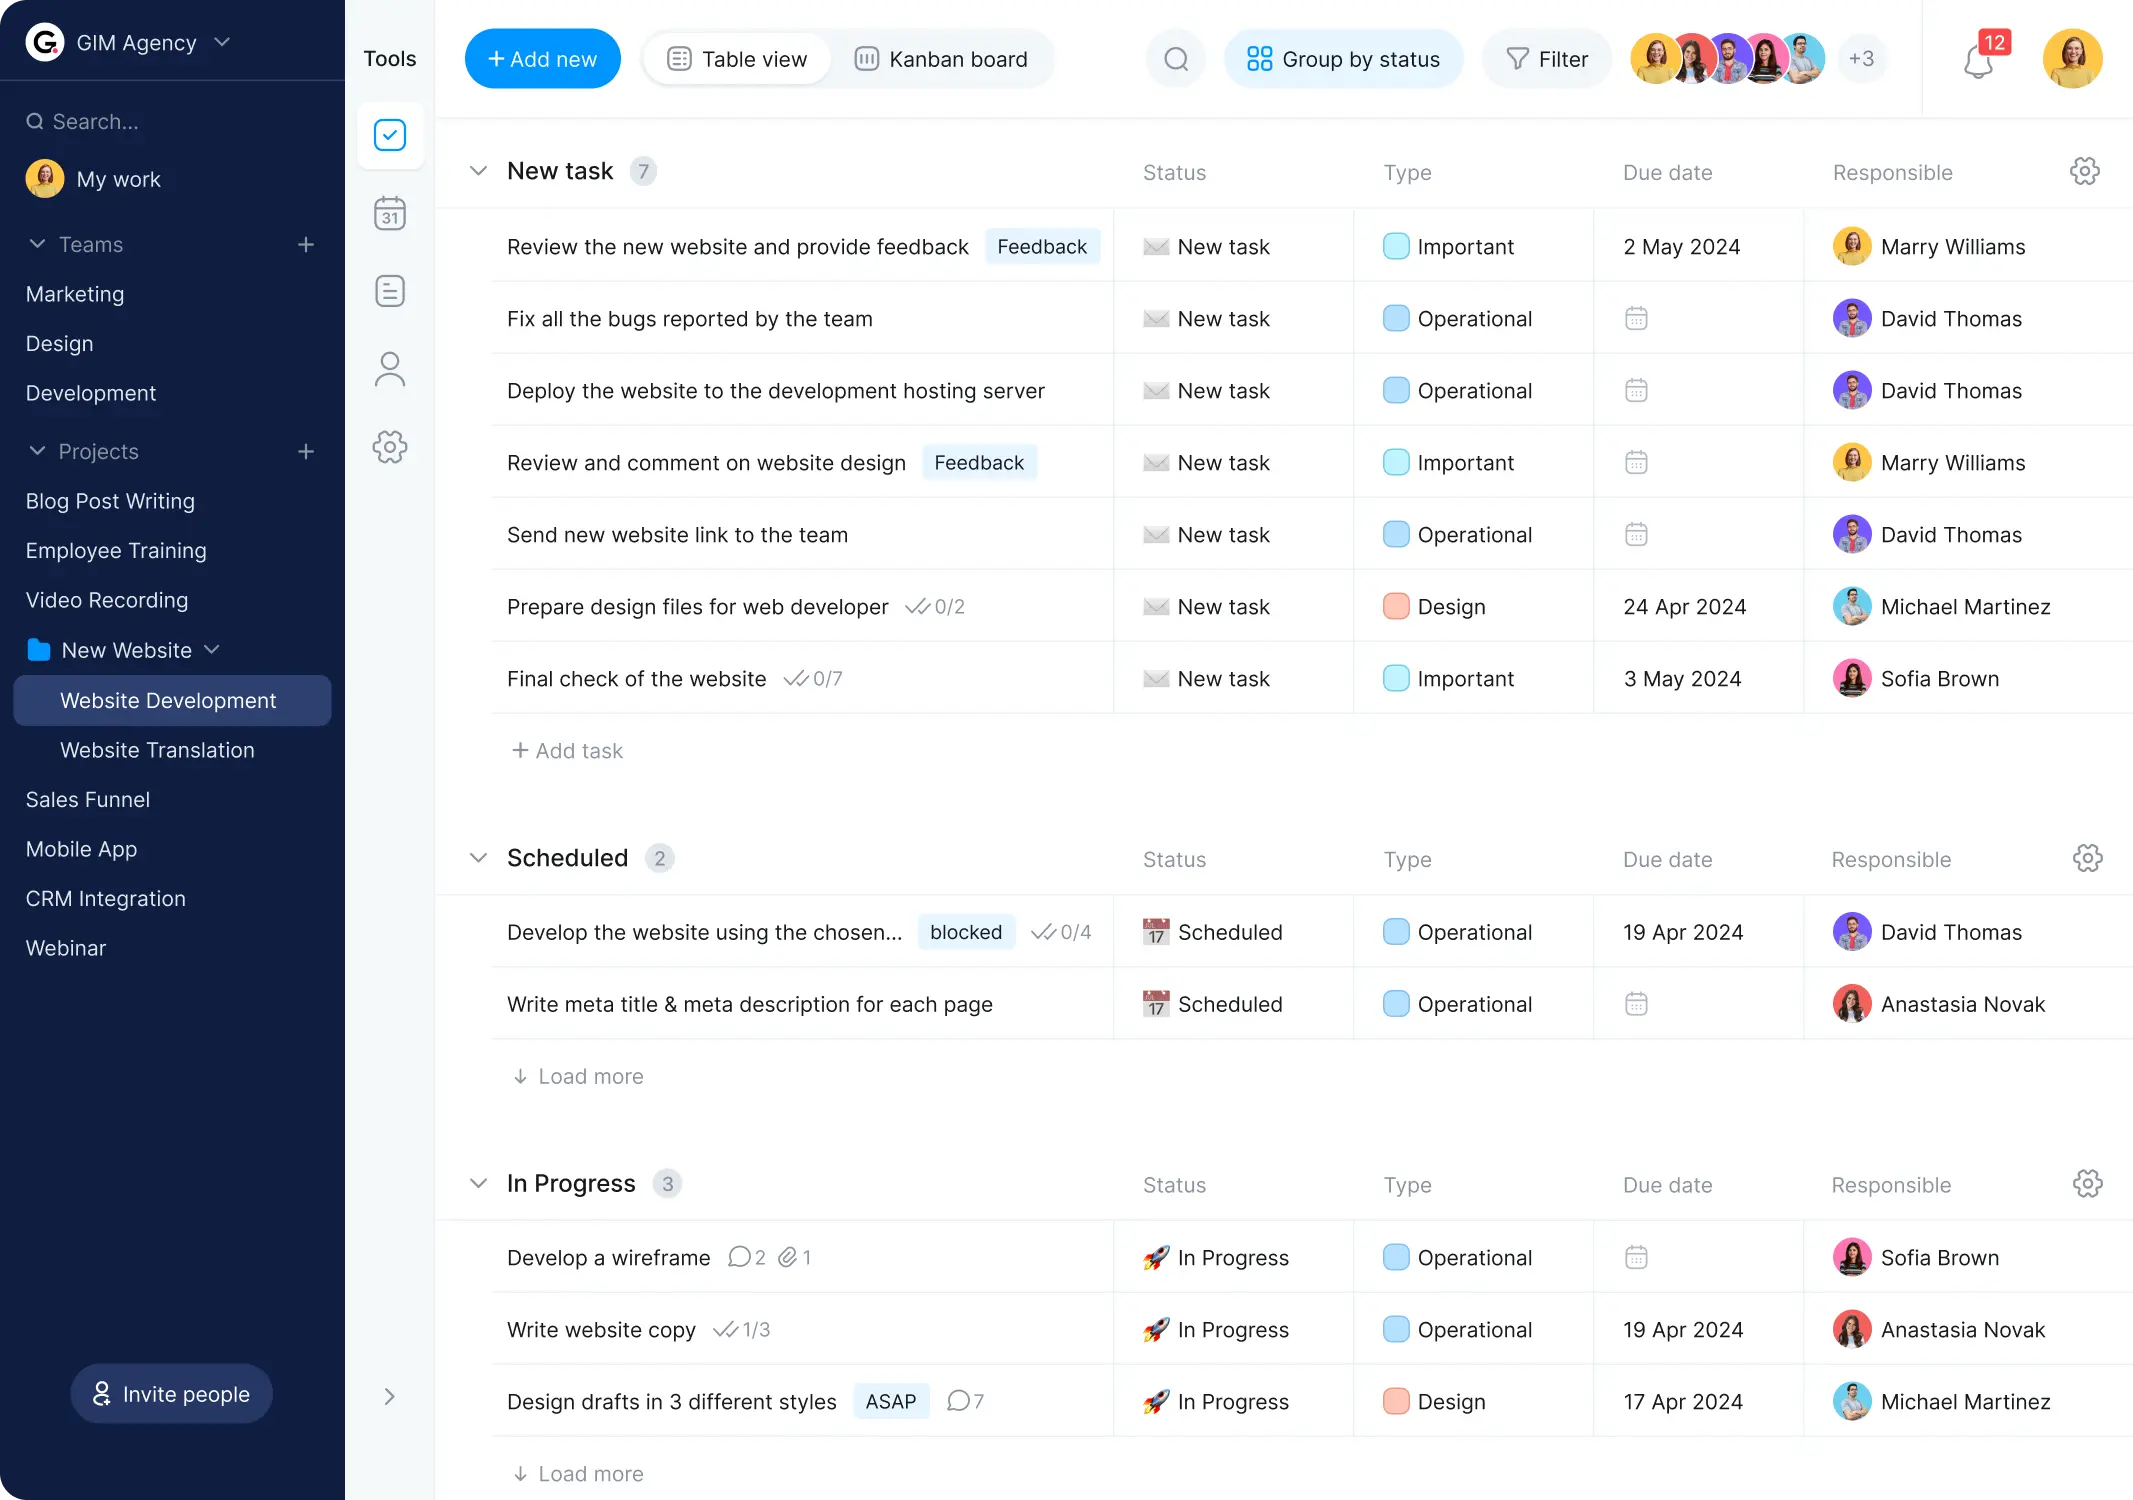Click the My work icon in sidebar

[x=44, y=179]
